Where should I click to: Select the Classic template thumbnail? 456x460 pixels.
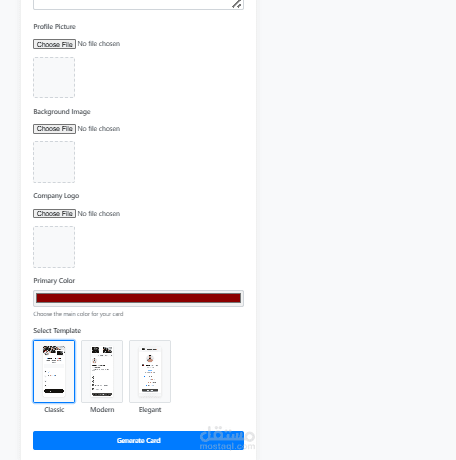[x=54, y=371]
